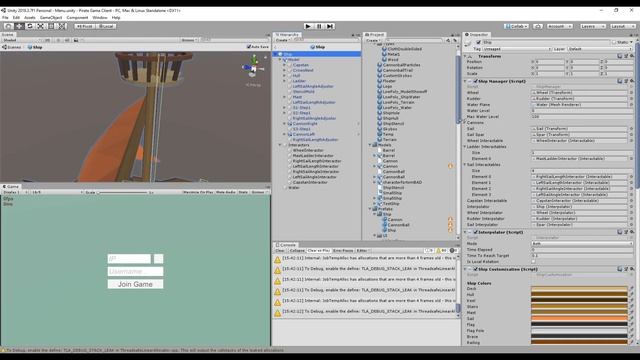The height and width of the screenshot is (360, 640).
Task: Click Project search-by-type icon
Action: tap(448, 40)
